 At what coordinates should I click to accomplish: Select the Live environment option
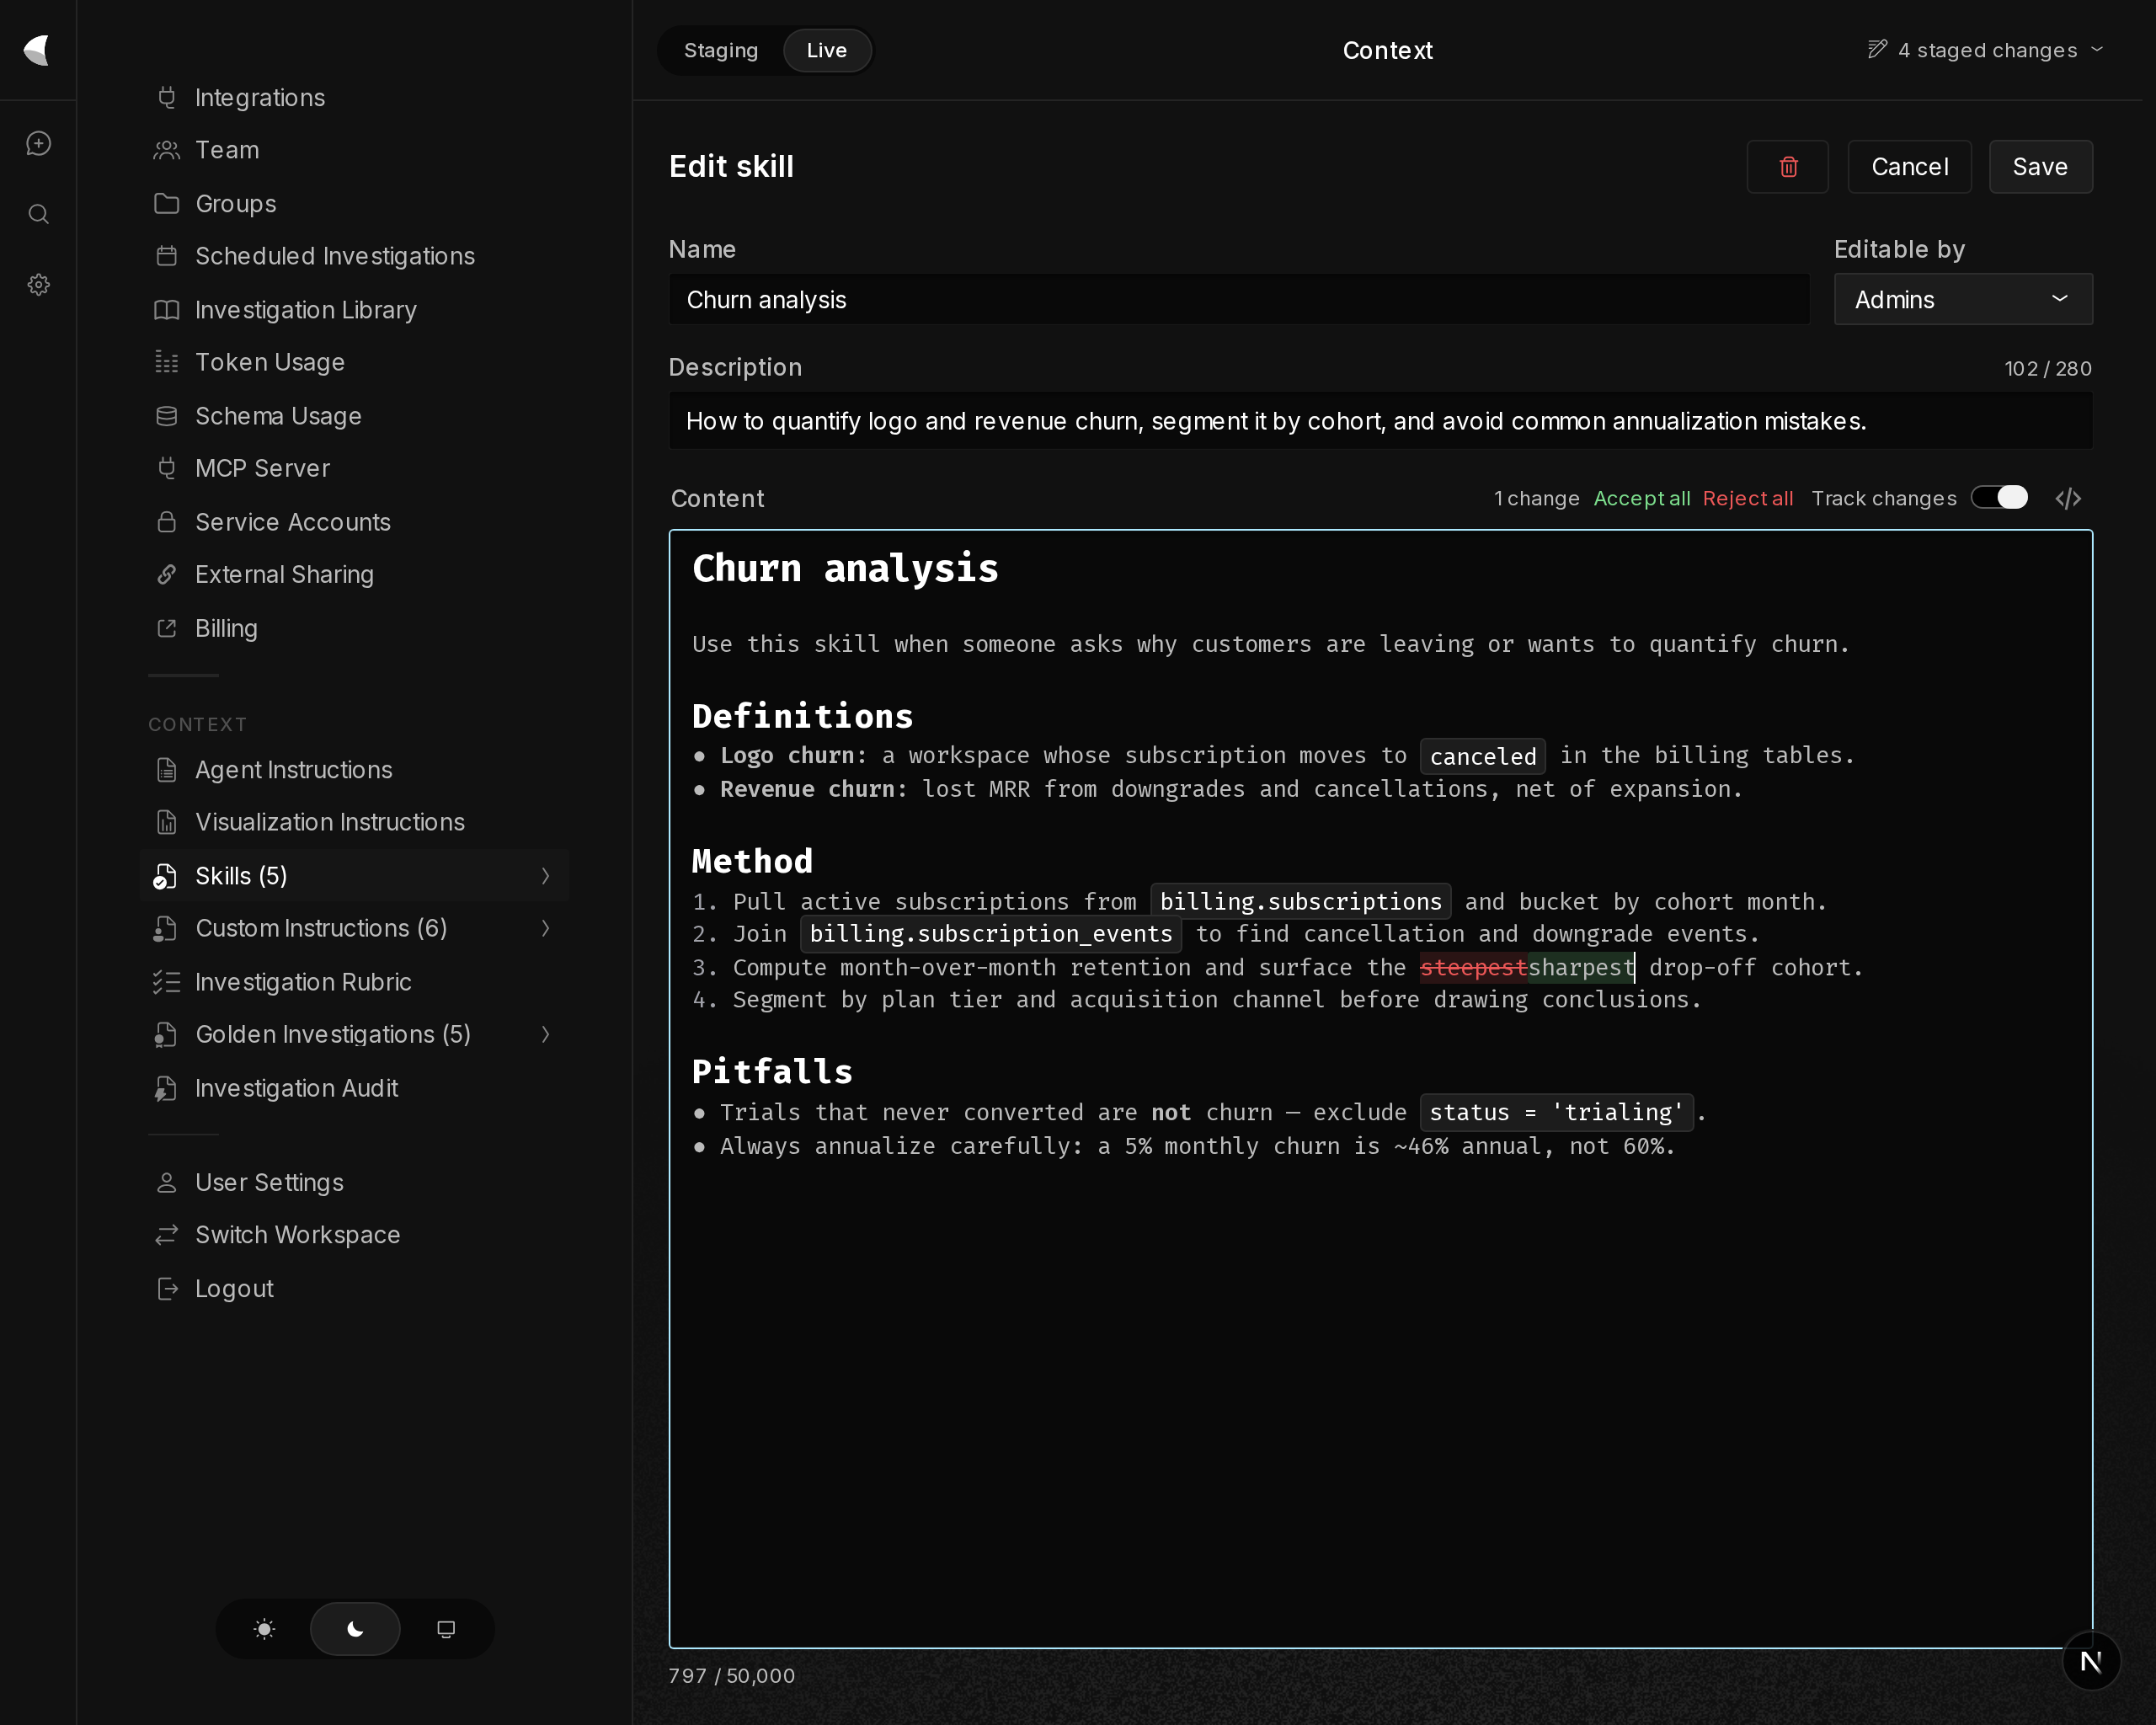pyautogui.click(x=826, y=50)
